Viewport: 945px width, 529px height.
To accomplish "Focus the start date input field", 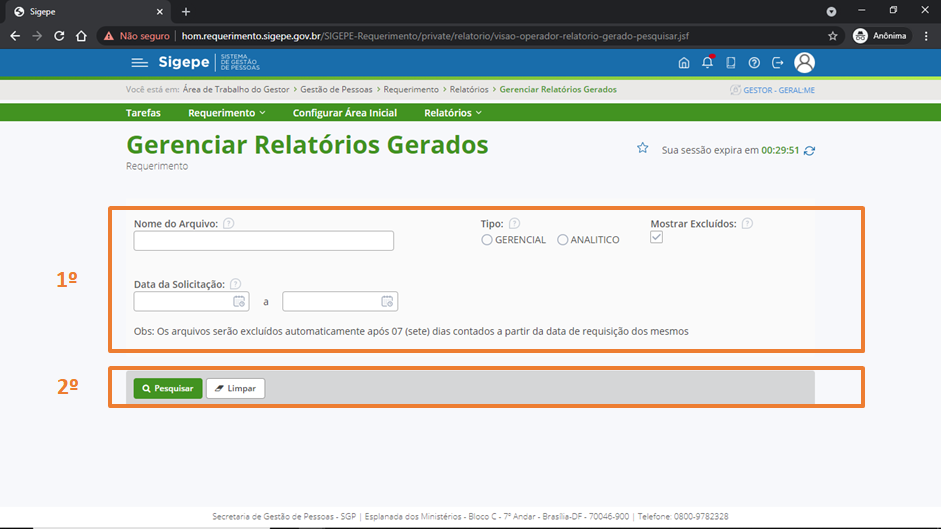I will [191, 301].
